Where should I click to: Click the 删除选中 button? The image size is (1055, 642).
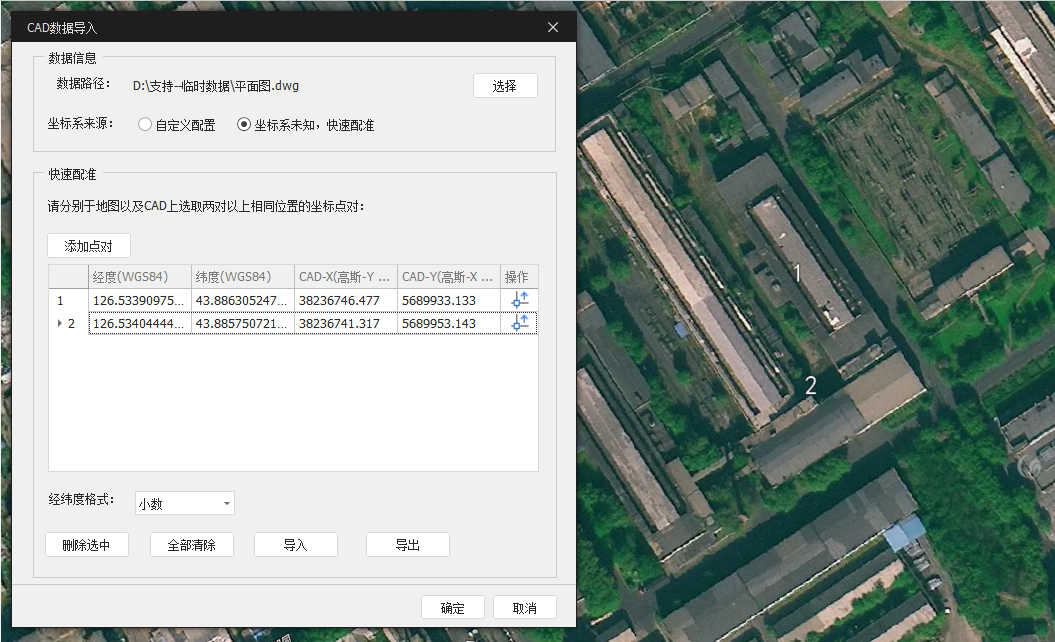point(87,545)
